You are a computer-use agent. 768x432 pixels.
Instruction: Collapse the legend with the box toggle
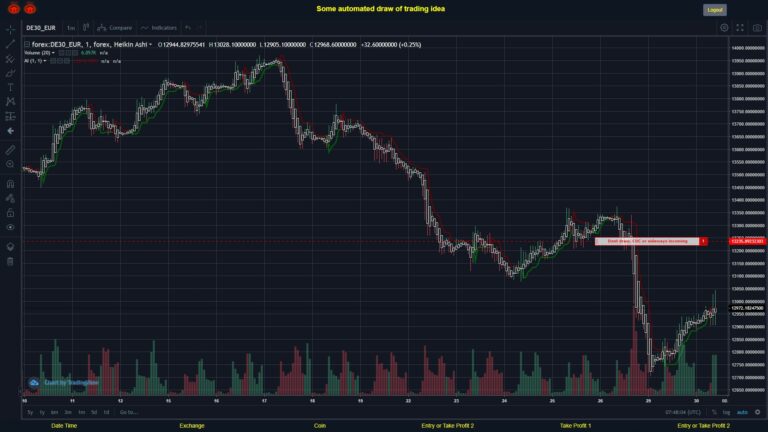pyautogui.click(x=27, y=45)
